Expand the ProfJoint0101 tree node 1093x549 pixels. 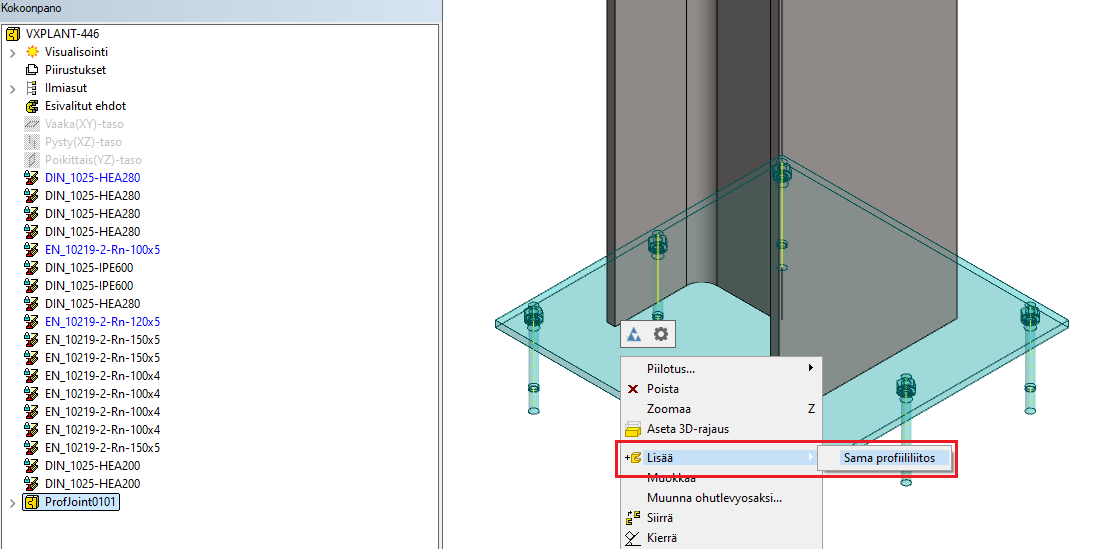(x=12, y=502)
